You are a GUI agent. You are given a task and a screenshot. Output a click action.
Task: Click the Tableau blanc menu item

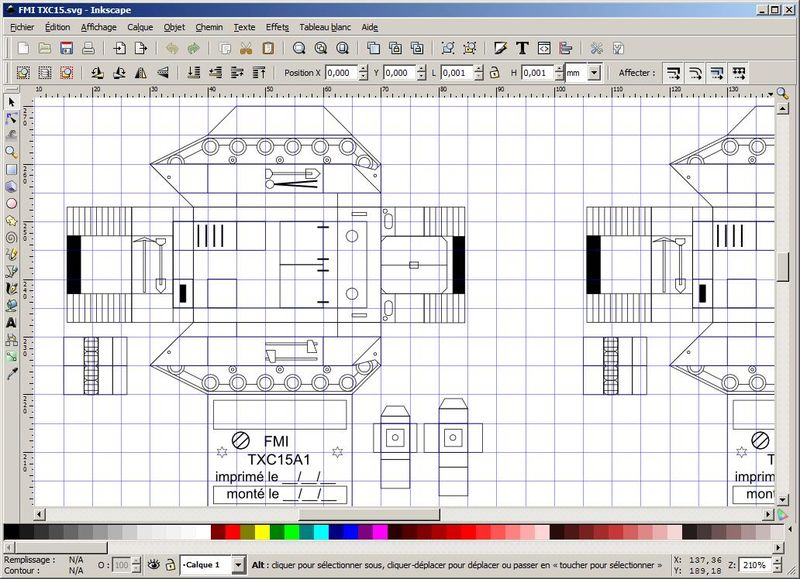(x=325, y=27)
